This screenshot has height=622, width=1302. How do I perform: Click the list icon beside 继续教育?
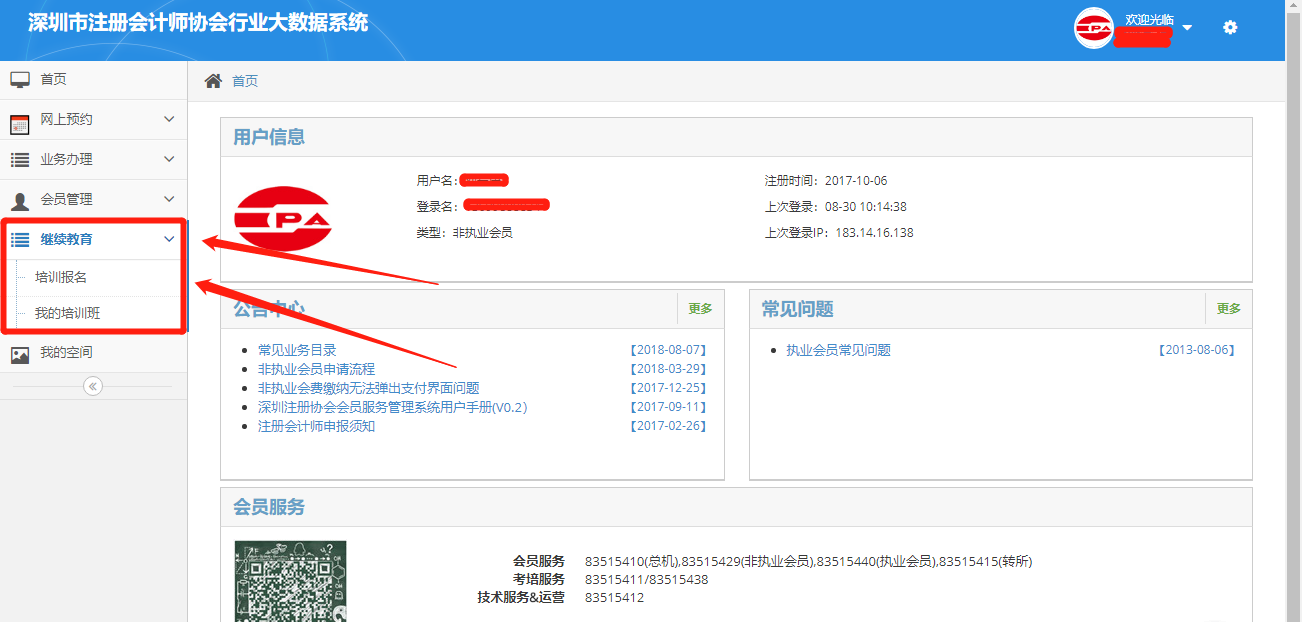[x=20, y=240]
